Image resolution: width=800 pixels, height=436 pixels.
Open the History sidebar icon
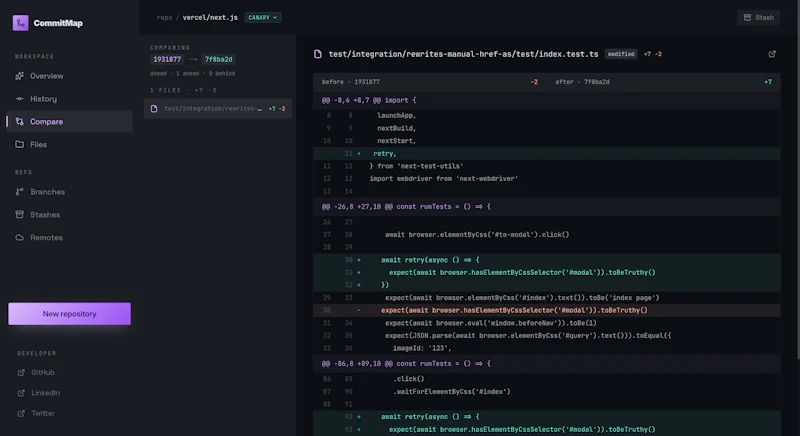pos(19,99)
